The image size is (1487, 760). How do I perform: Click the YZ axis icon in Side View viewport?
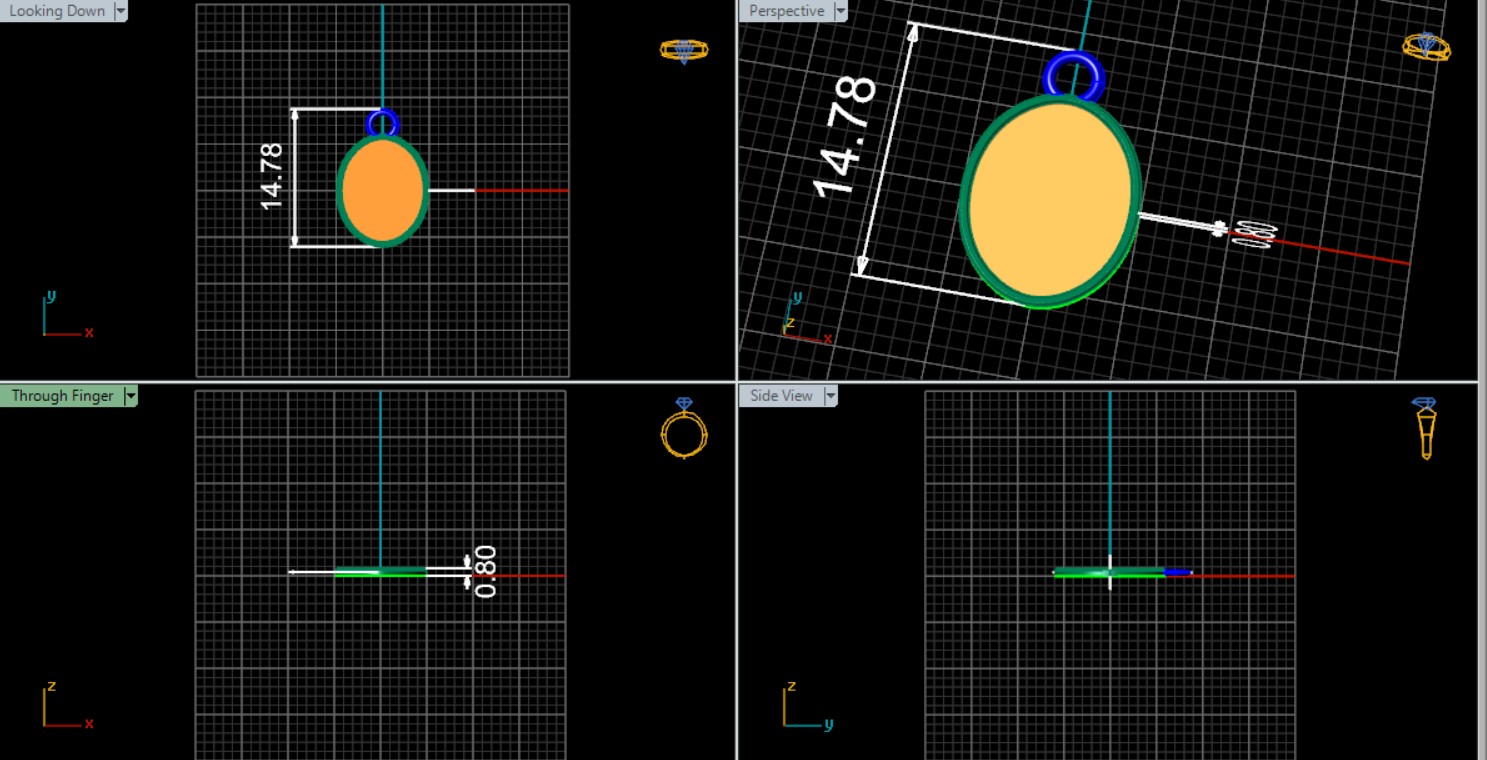click(802, 707)
